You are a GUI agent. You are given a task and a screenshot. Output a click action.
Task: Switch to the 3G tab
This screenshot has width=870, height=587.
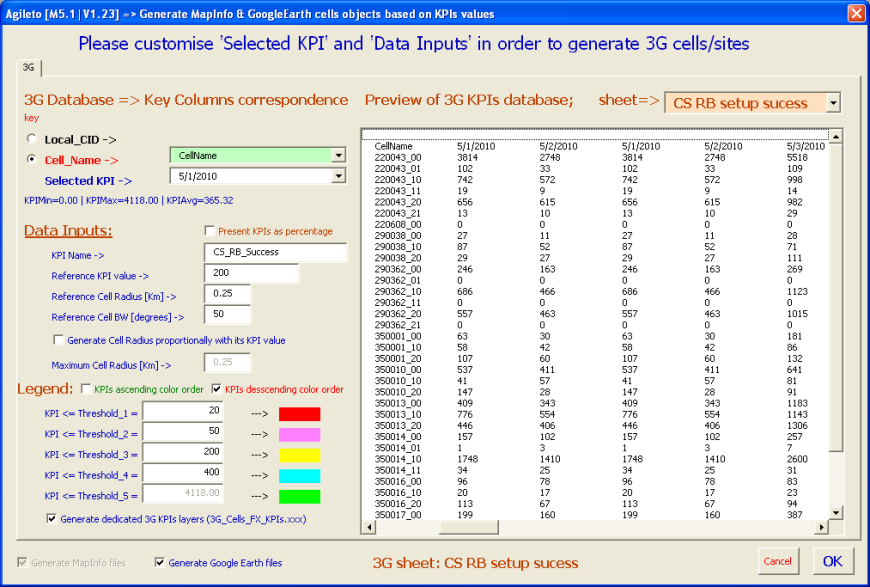pyautogui.click(x=29, y=68)
